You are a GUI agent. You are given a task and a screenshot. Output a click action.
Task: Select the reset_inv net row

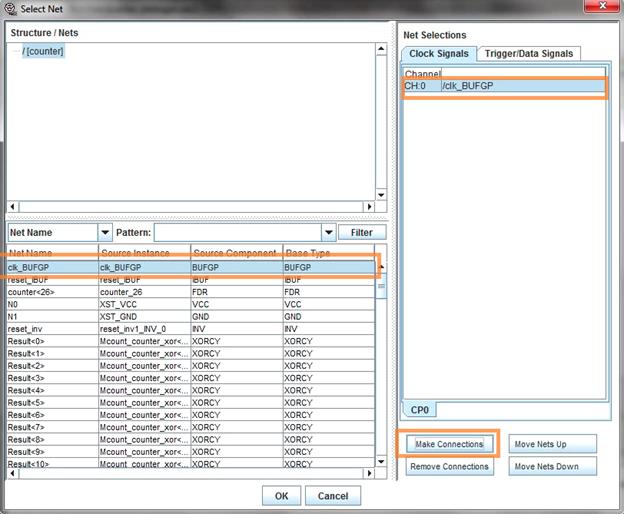190,329
